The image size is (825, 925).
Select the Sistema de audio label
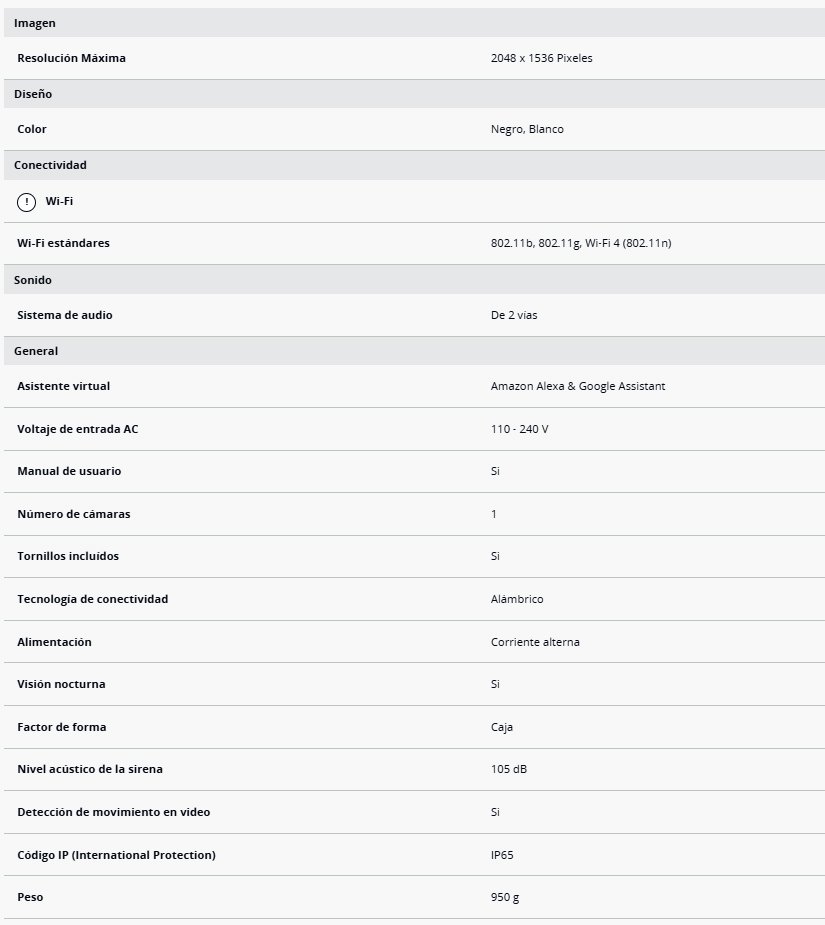(65, 315)
